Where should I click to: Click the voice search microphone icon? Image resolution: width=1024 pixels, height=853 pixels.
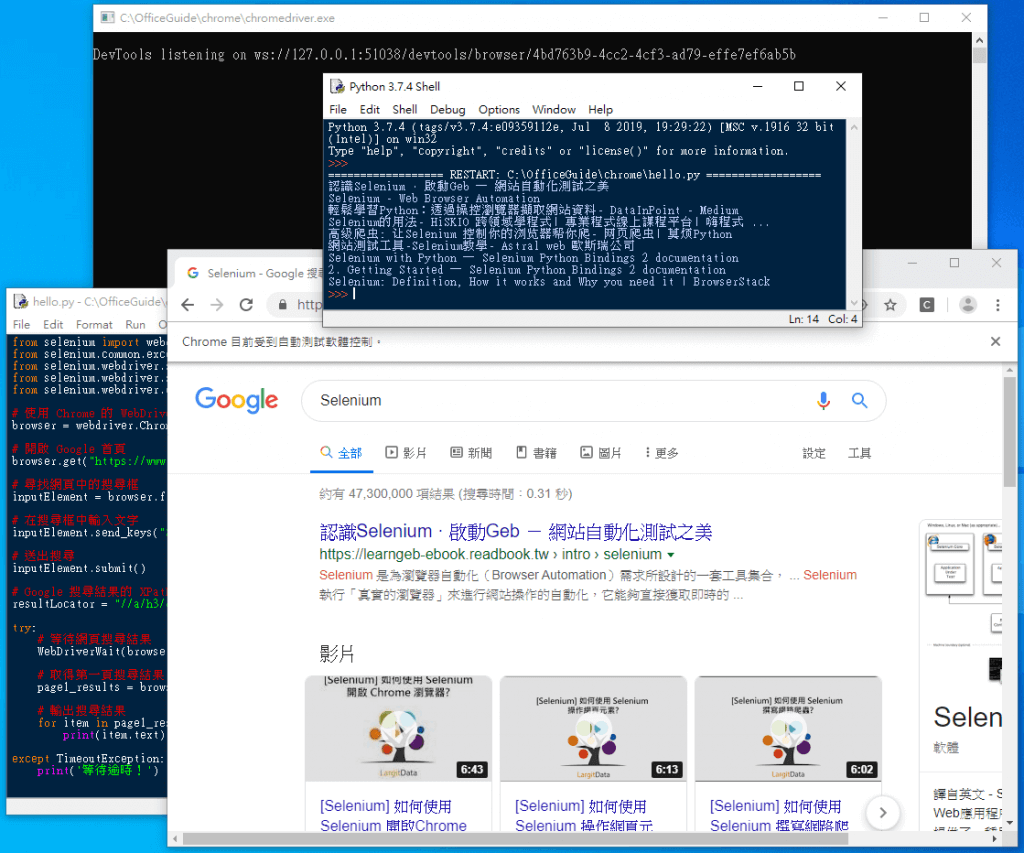coord(823,400)
